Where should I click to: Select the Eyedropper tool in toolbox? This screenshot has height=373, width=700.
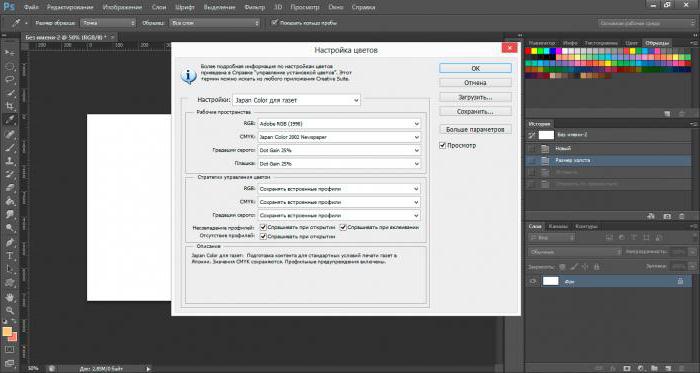pos(10,120)
